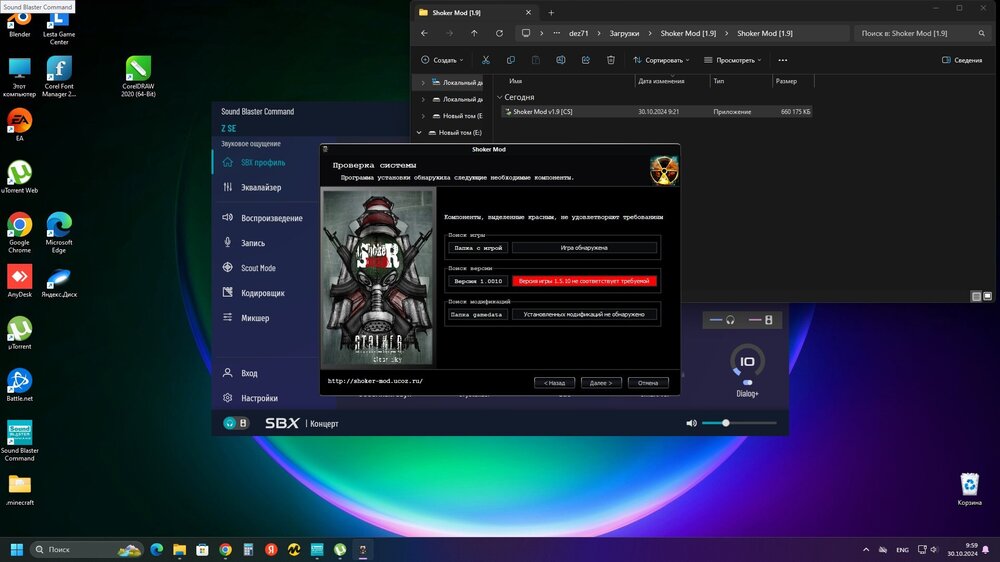
Task: Open the Эквалайзер section in Sound Blaster
Action: click(260, 187)
